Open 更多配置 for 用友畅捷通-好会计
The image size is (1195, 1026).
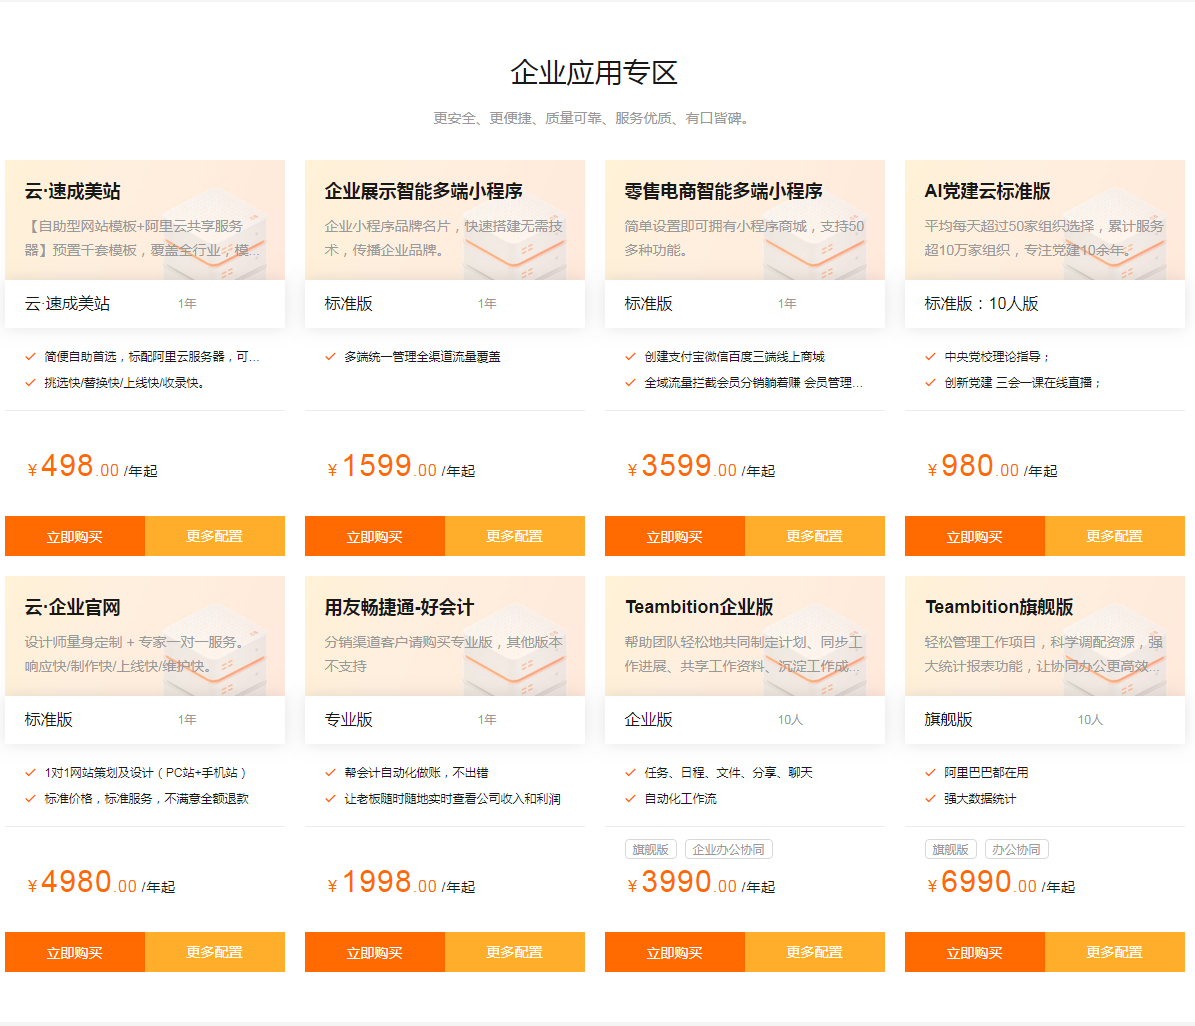tap(515, 952)
